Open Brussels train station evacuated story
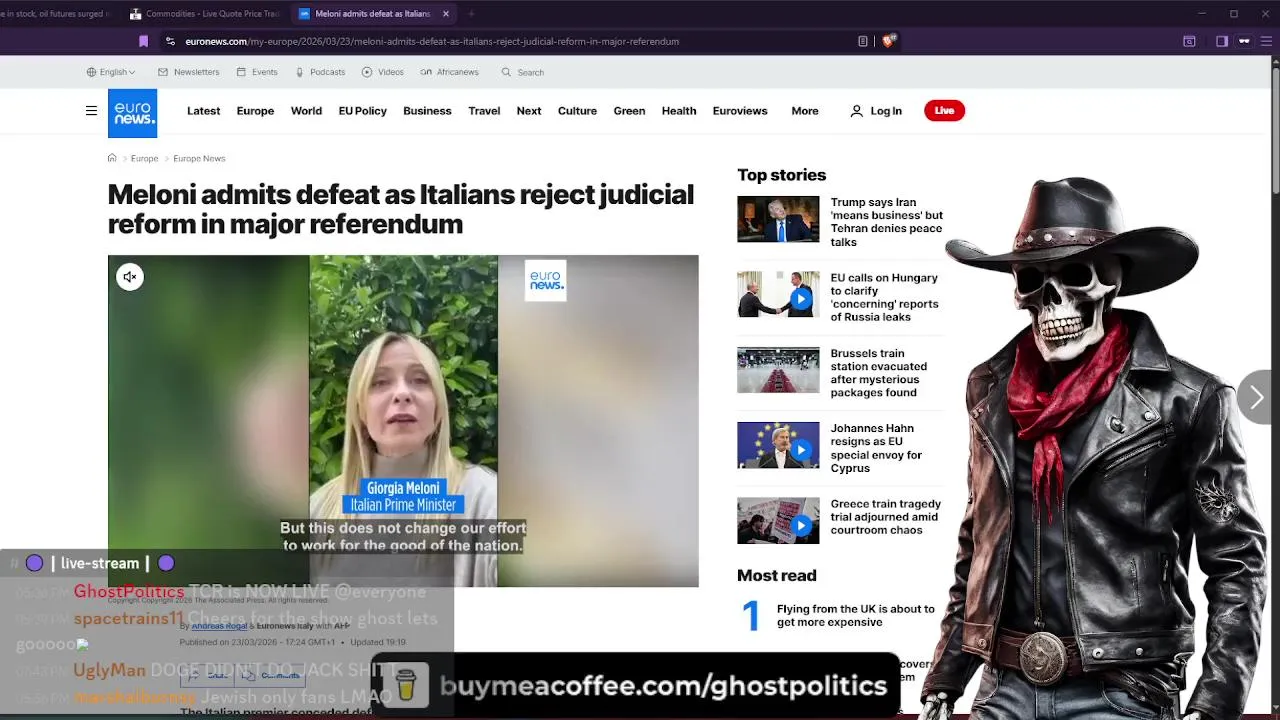 [x=878, y=373]
